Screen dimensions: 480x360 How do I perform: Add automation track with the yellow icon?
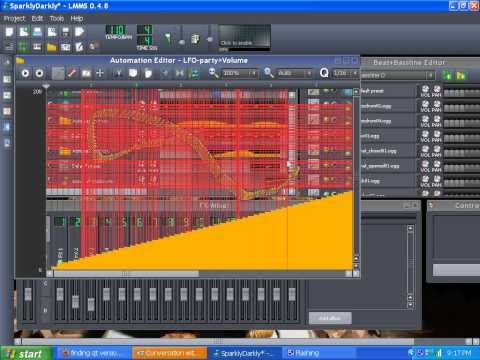point(461,76)
